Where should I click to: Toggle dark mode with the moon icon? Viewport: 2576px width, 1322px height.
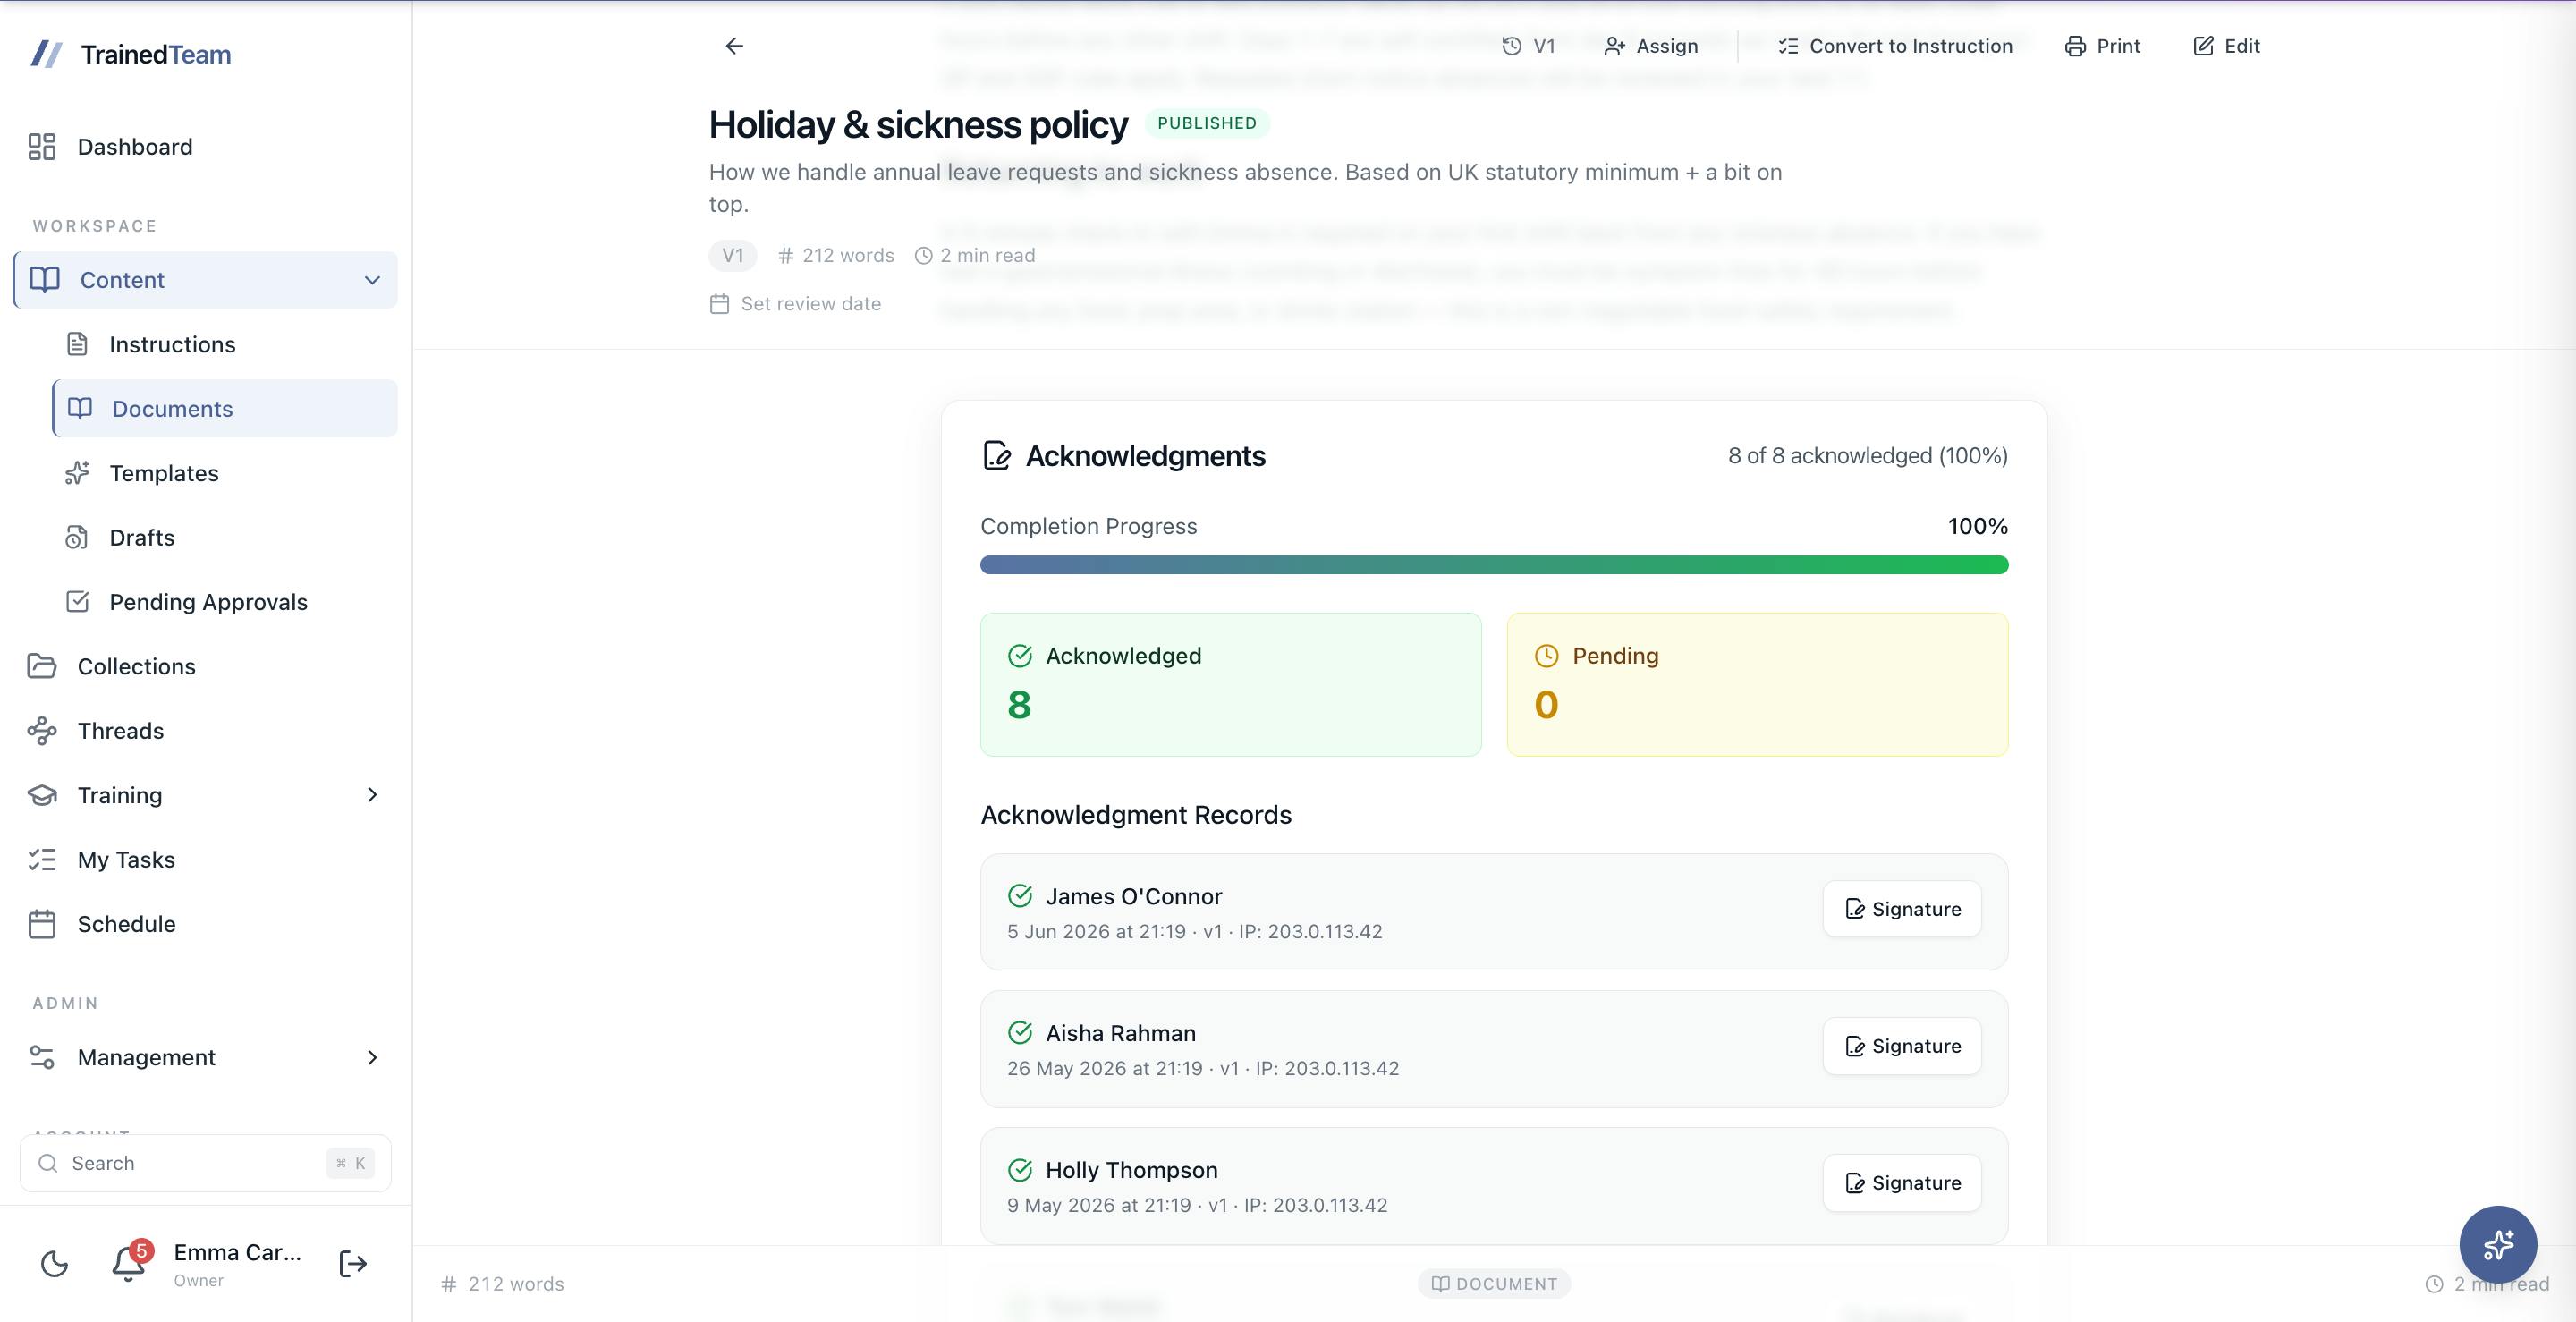coord(54,1264)
